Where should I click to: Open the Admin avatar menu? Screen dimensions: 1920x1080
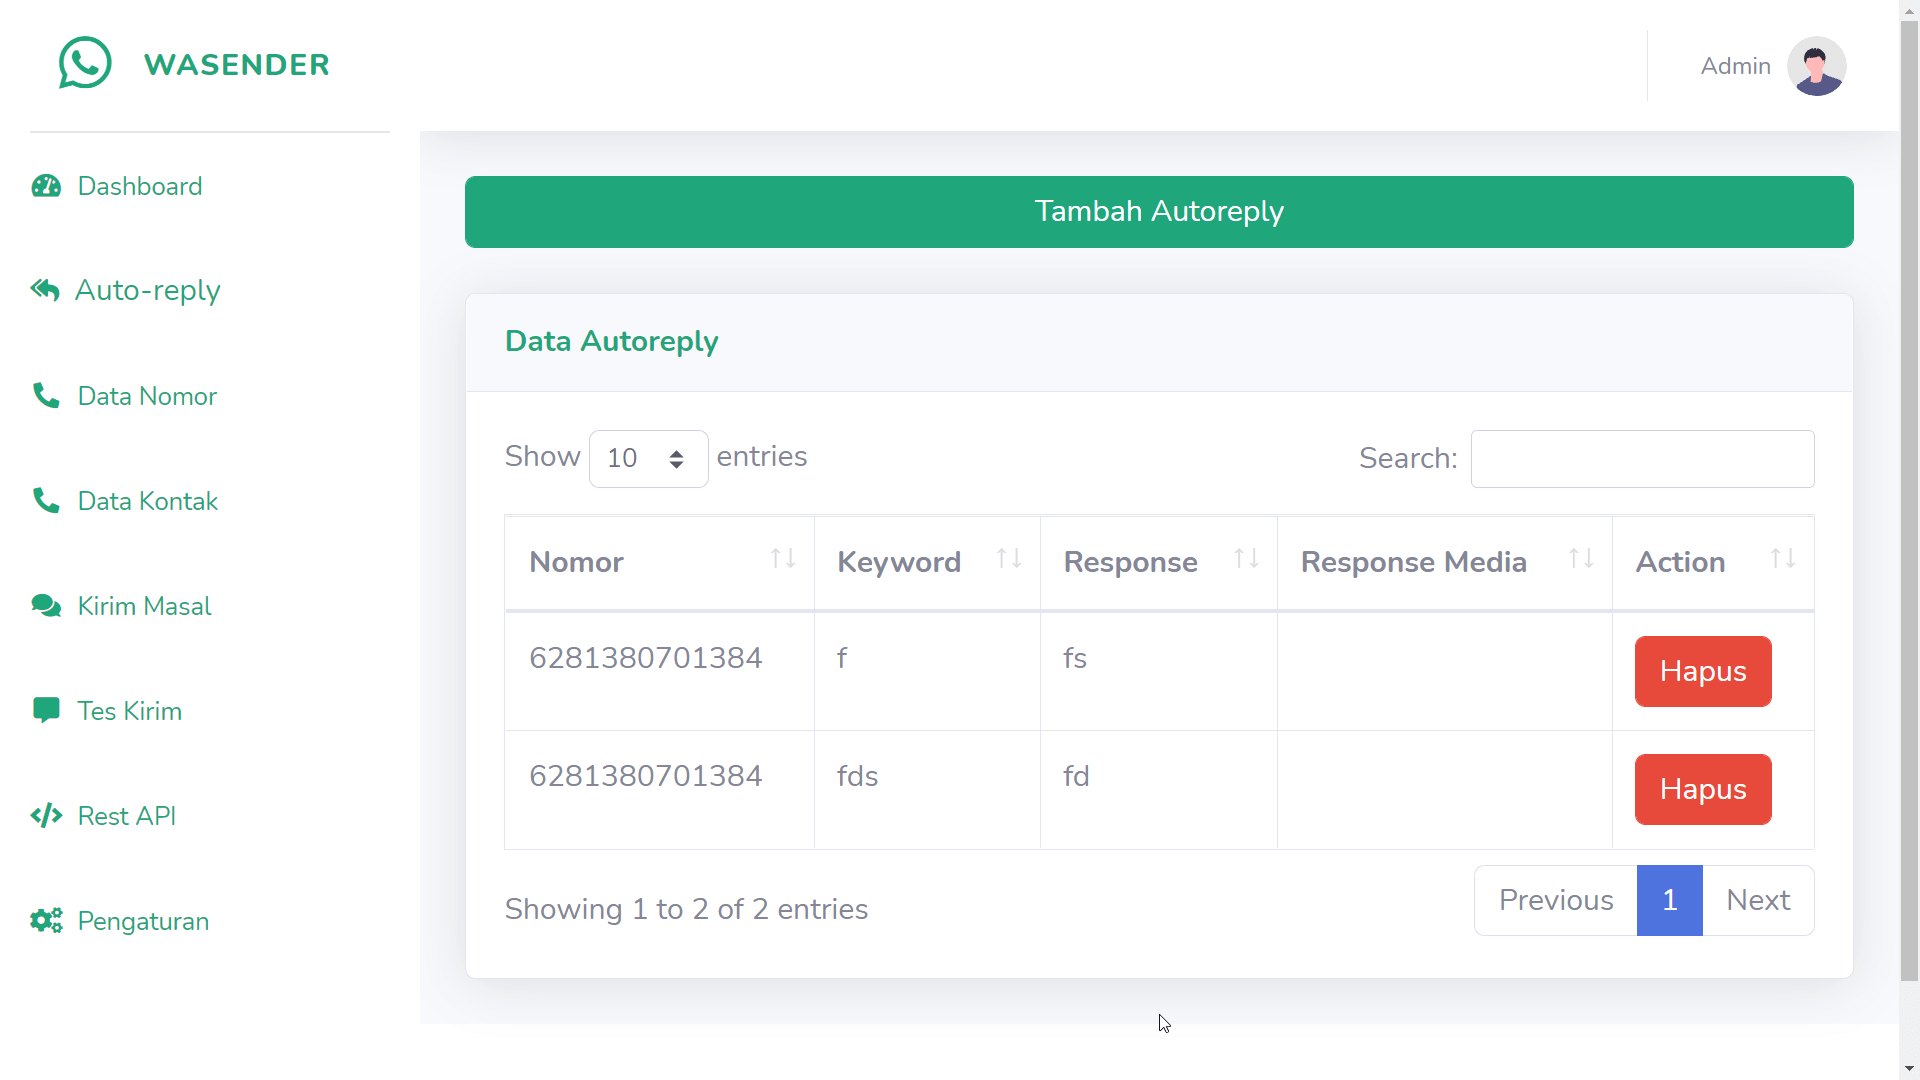(x=1816, y=66)
